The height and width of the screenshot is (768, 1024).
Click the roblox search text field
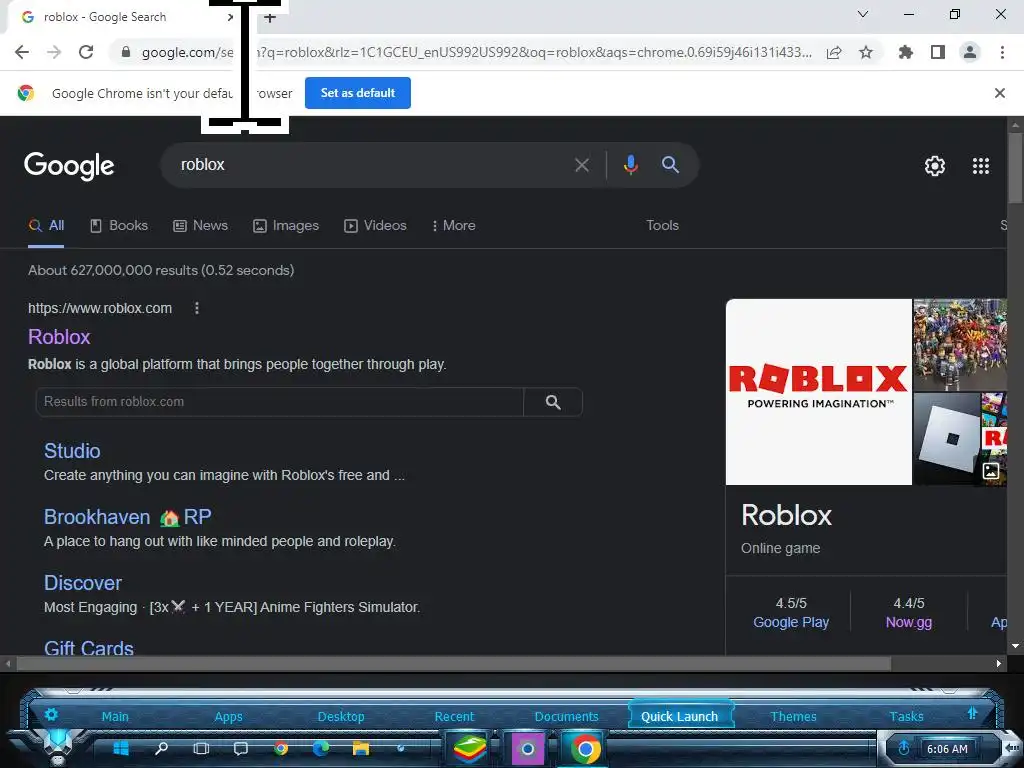pos(366,165)
